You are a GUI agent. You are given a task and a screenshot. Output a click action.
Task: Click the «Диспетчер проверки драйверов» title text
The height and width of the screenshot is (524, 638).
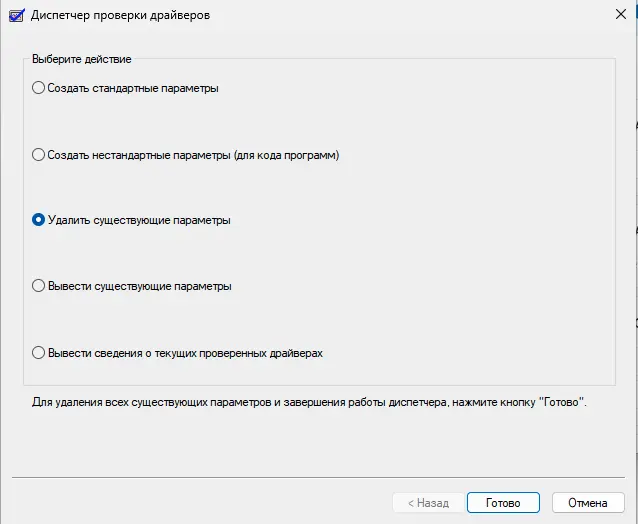[120, 15]
